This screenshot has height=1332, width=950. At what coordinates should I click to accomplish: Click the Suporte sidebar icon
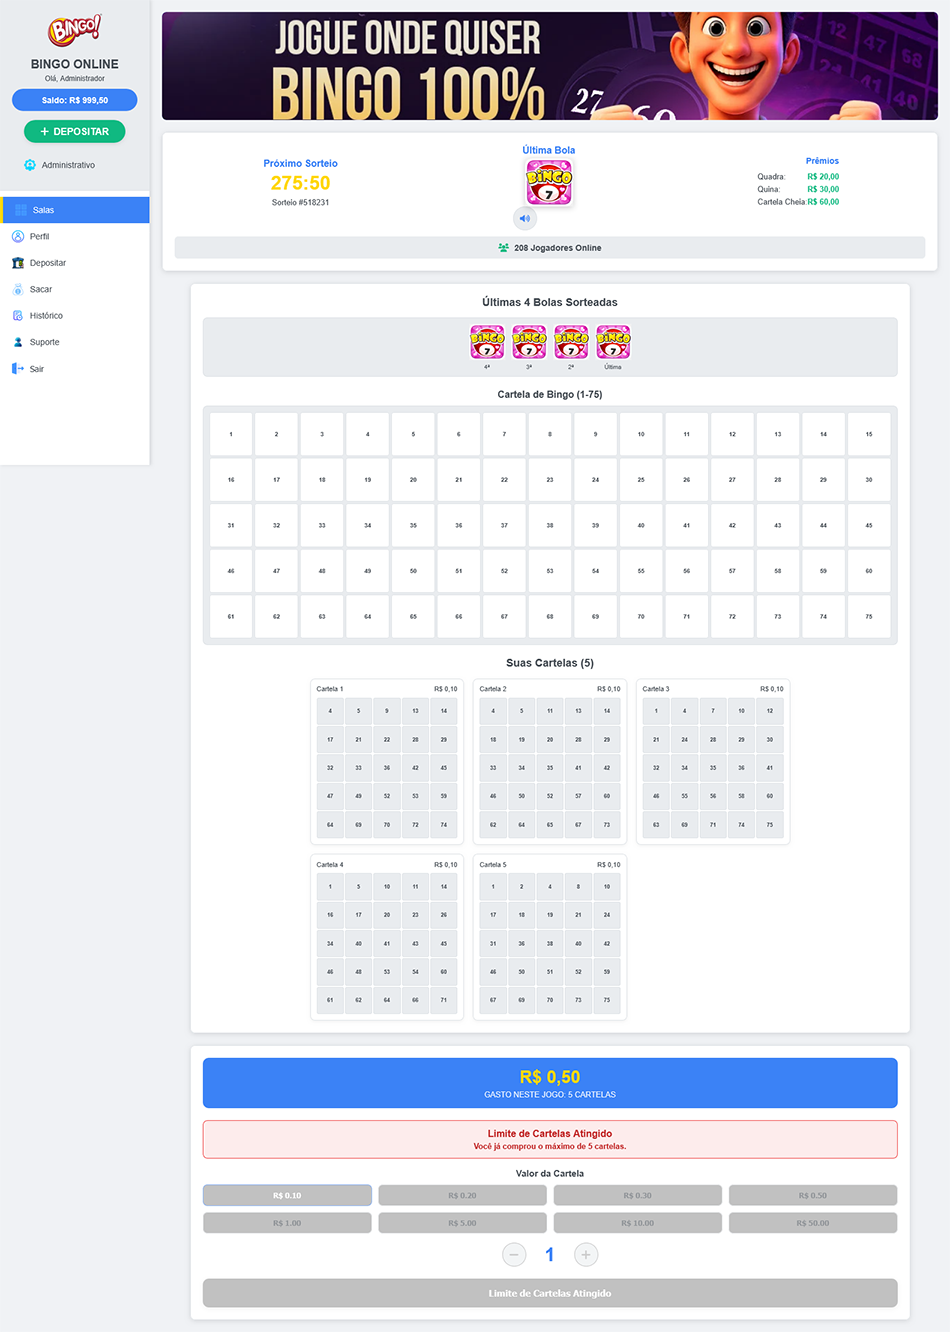pos(18,342)
